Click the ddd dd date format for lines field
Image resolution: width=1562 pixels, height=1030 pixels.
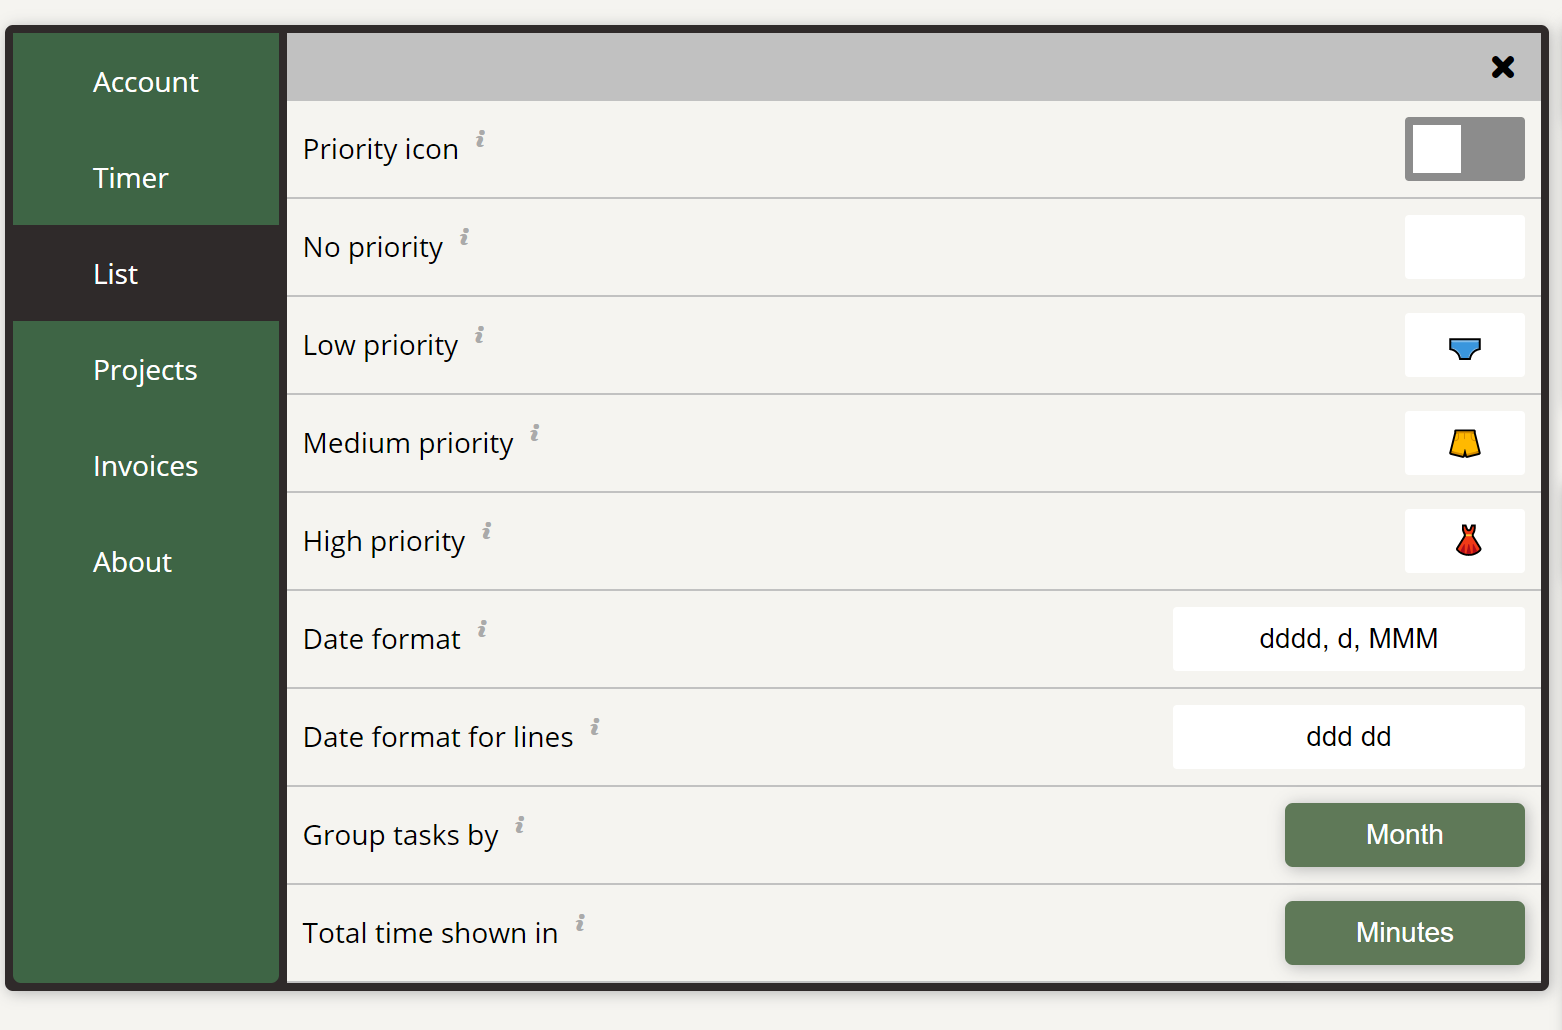[1348, 736]
